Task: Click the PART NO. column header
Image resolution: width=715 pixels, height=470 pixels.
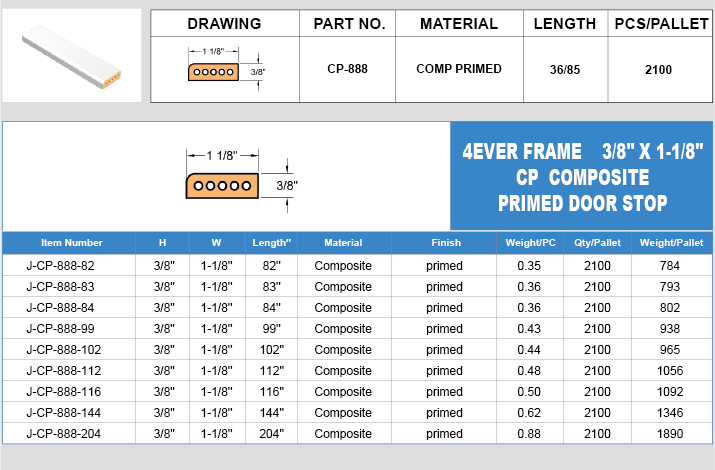Action: coord(349,24)
